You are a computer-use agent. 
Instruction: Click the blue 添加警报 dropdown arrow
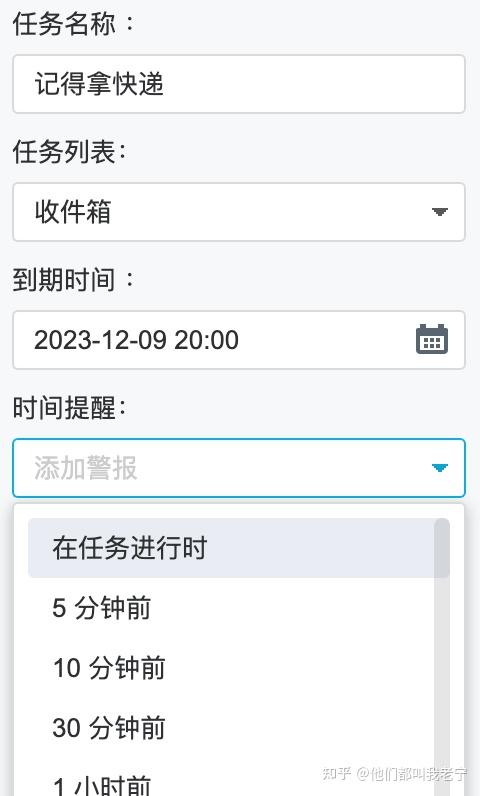[439, 468]
